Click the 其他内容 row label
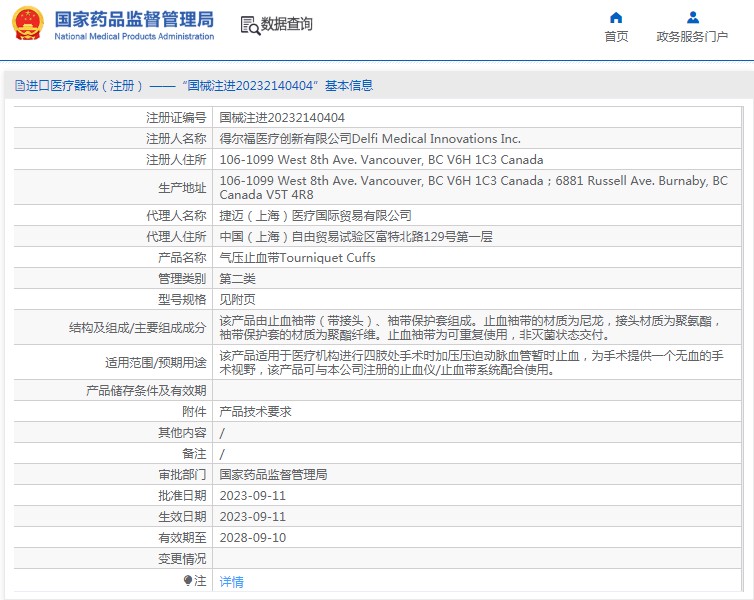 tap(182, 433)
